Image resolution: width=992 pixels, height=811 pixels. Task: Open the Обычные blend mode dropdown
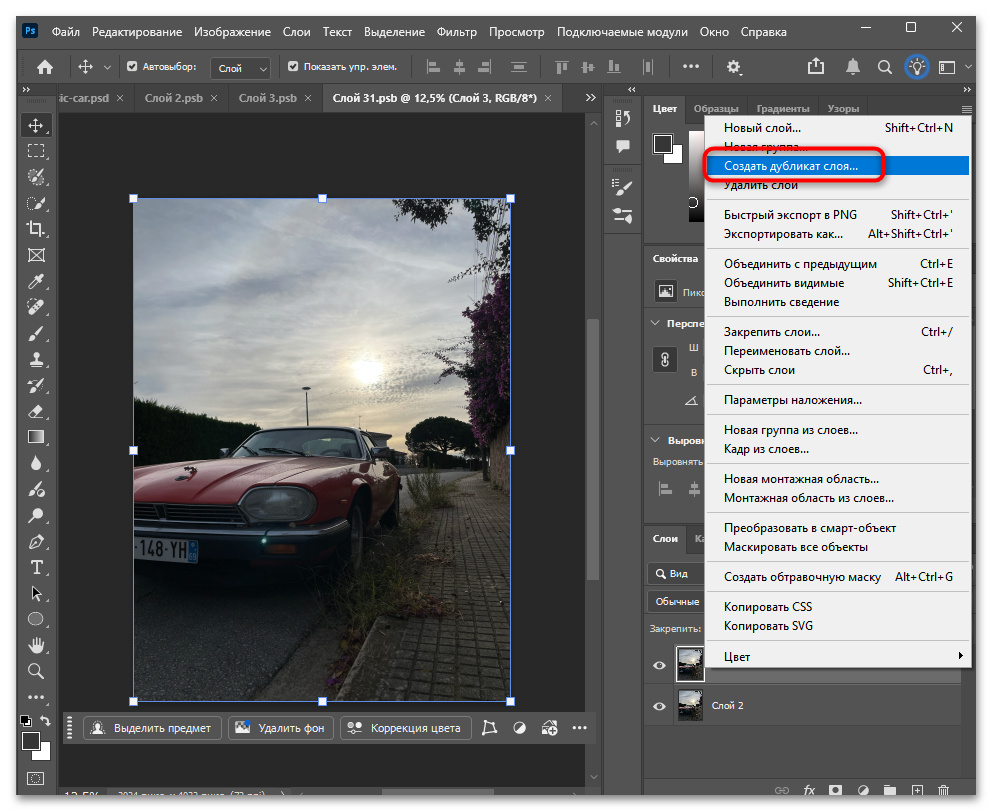(x=675, y=602)
